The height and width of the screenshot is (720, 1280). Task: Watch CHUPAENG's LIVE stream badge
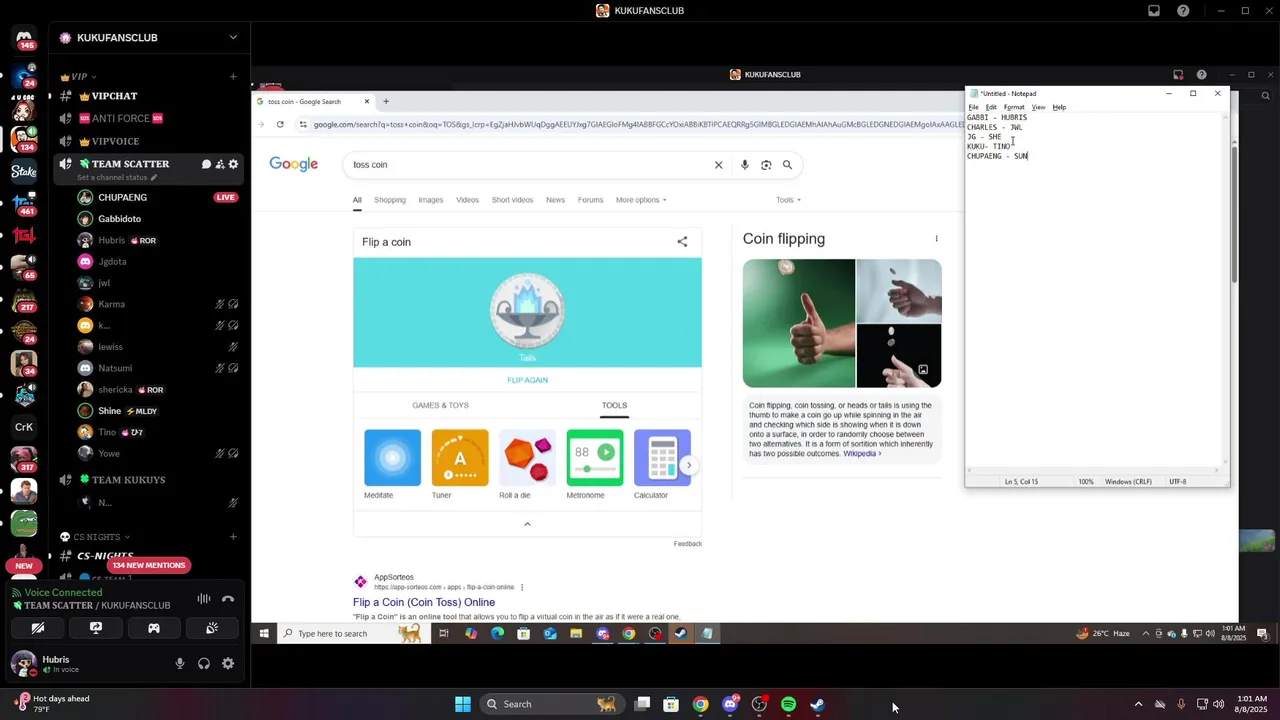click(226, 197)
